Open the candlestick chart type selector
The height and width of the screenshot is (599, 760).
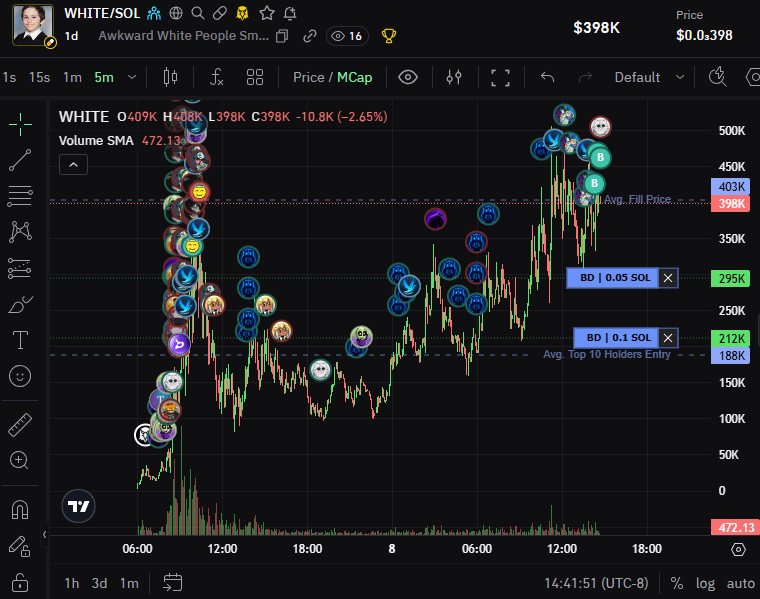pyautogui.click(x=171, y=77)
